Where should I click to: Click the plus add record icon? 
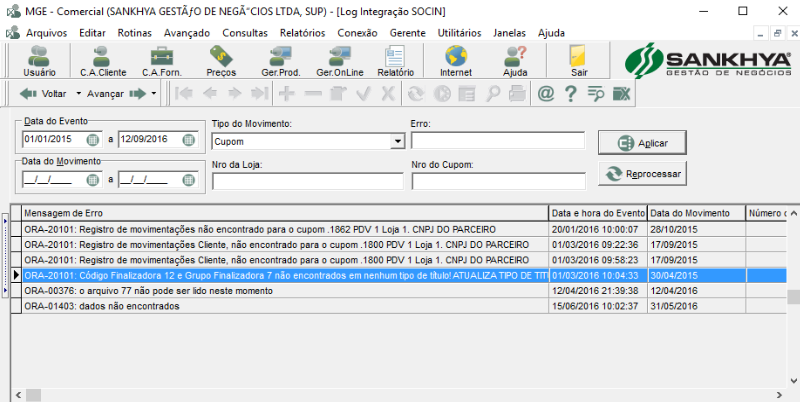point(287,94)
